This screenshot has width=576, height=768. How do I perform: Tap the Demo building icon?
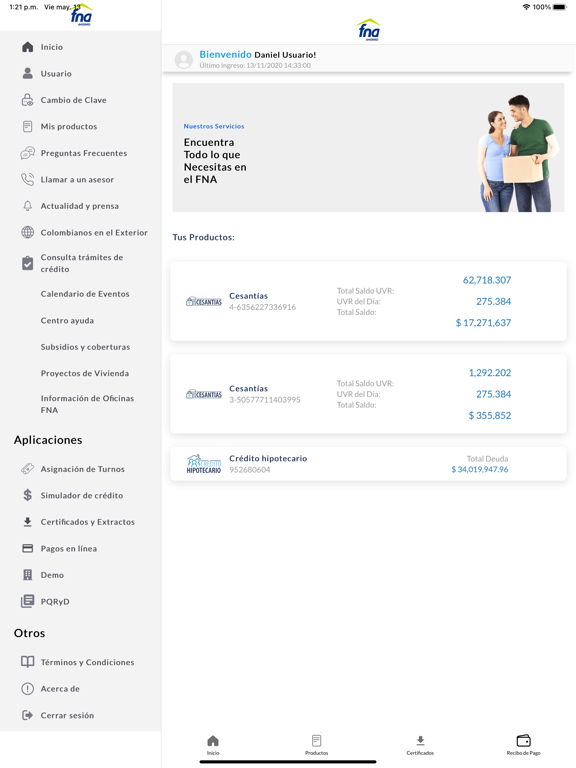coord(27,575)
